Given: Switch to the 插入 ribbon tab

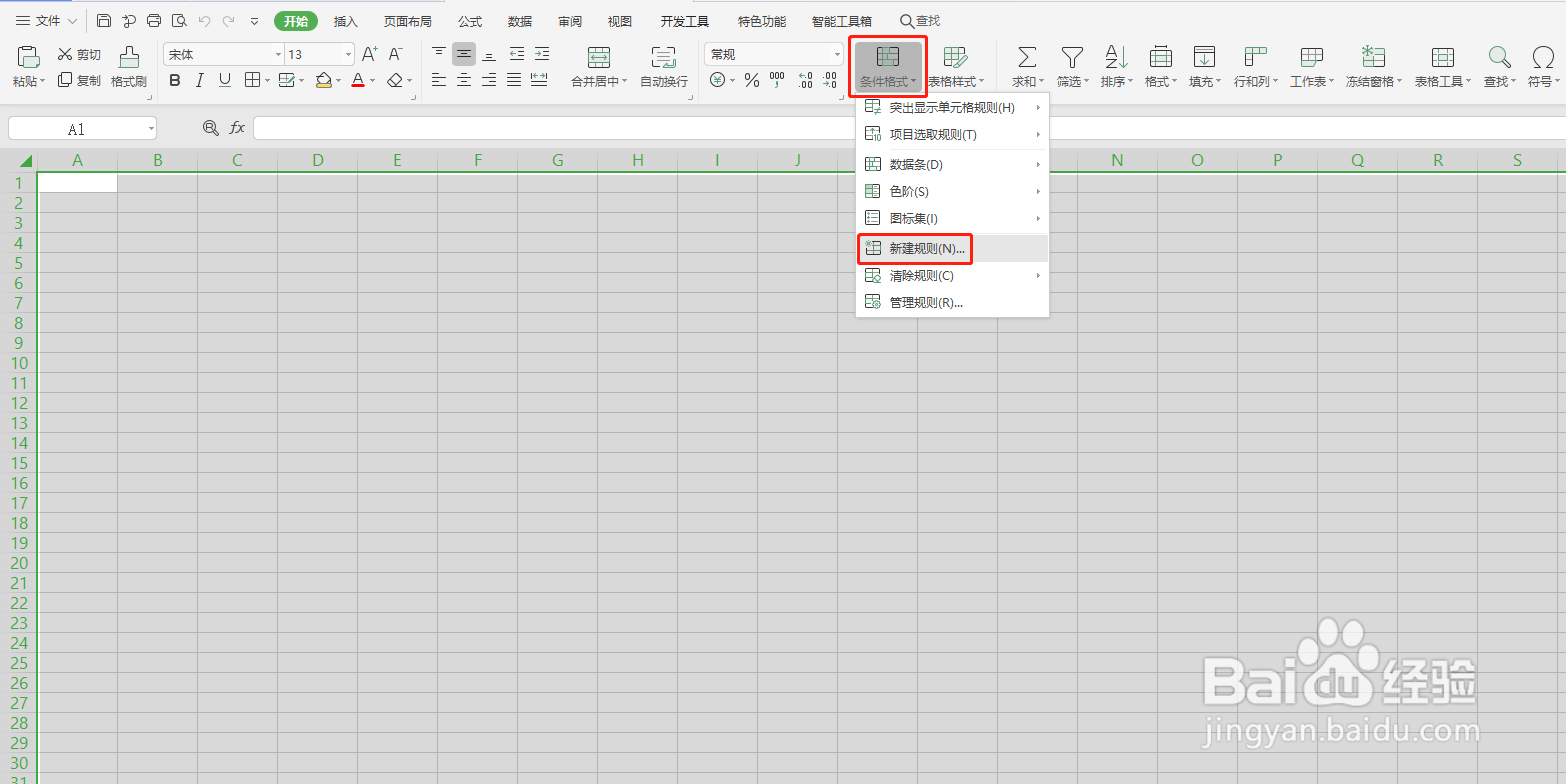Looking at the screenshot, I should (345, 21).
